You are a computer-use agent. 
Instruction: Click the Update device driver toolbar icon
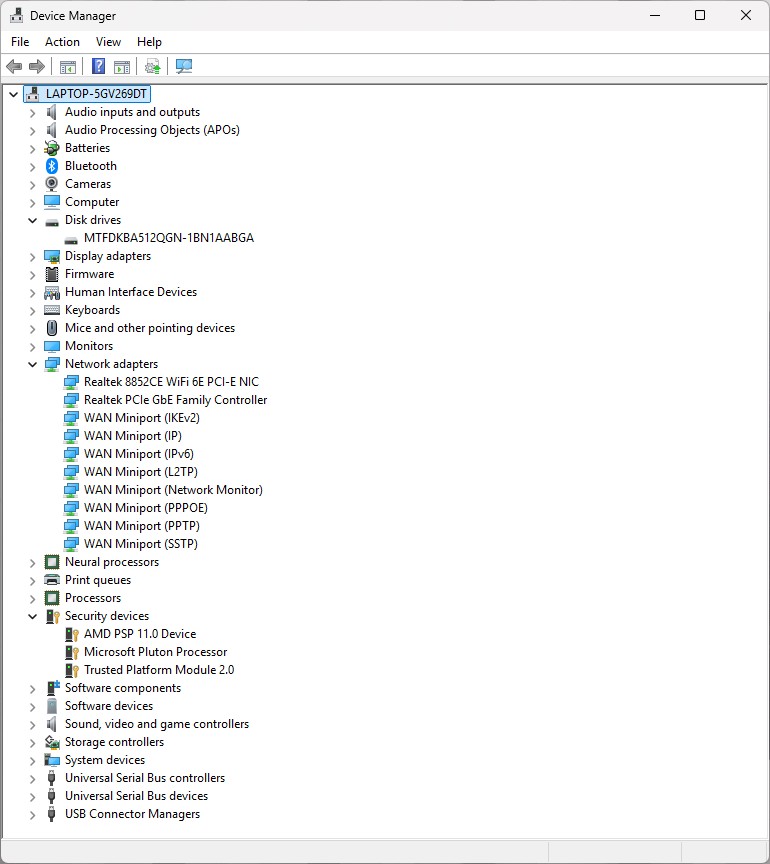153,67
